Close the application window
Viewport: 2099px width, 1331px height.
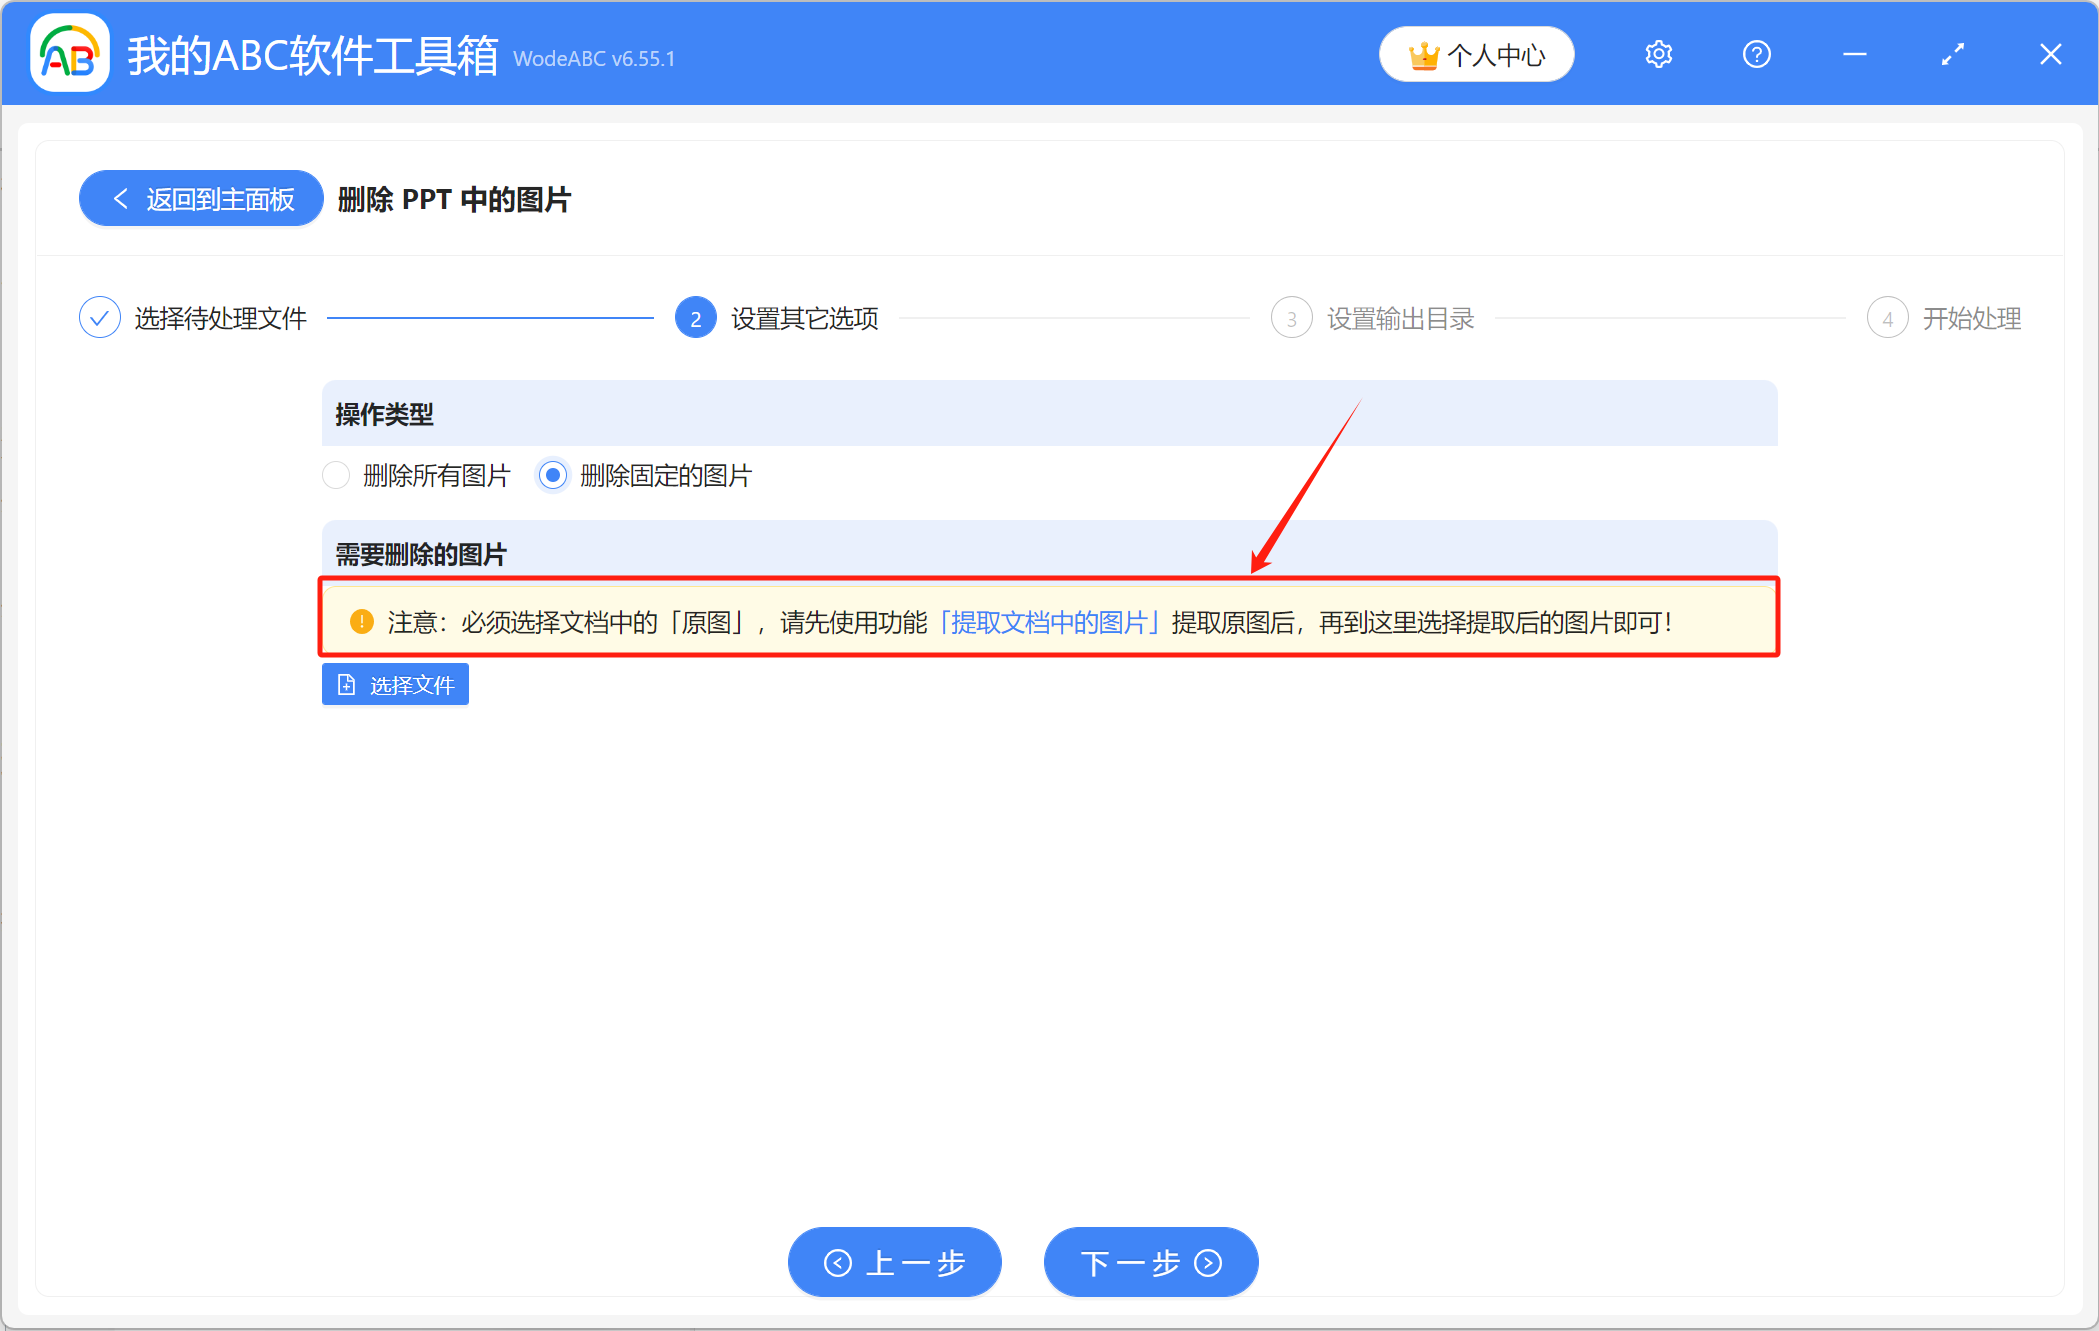[2050, 55]
